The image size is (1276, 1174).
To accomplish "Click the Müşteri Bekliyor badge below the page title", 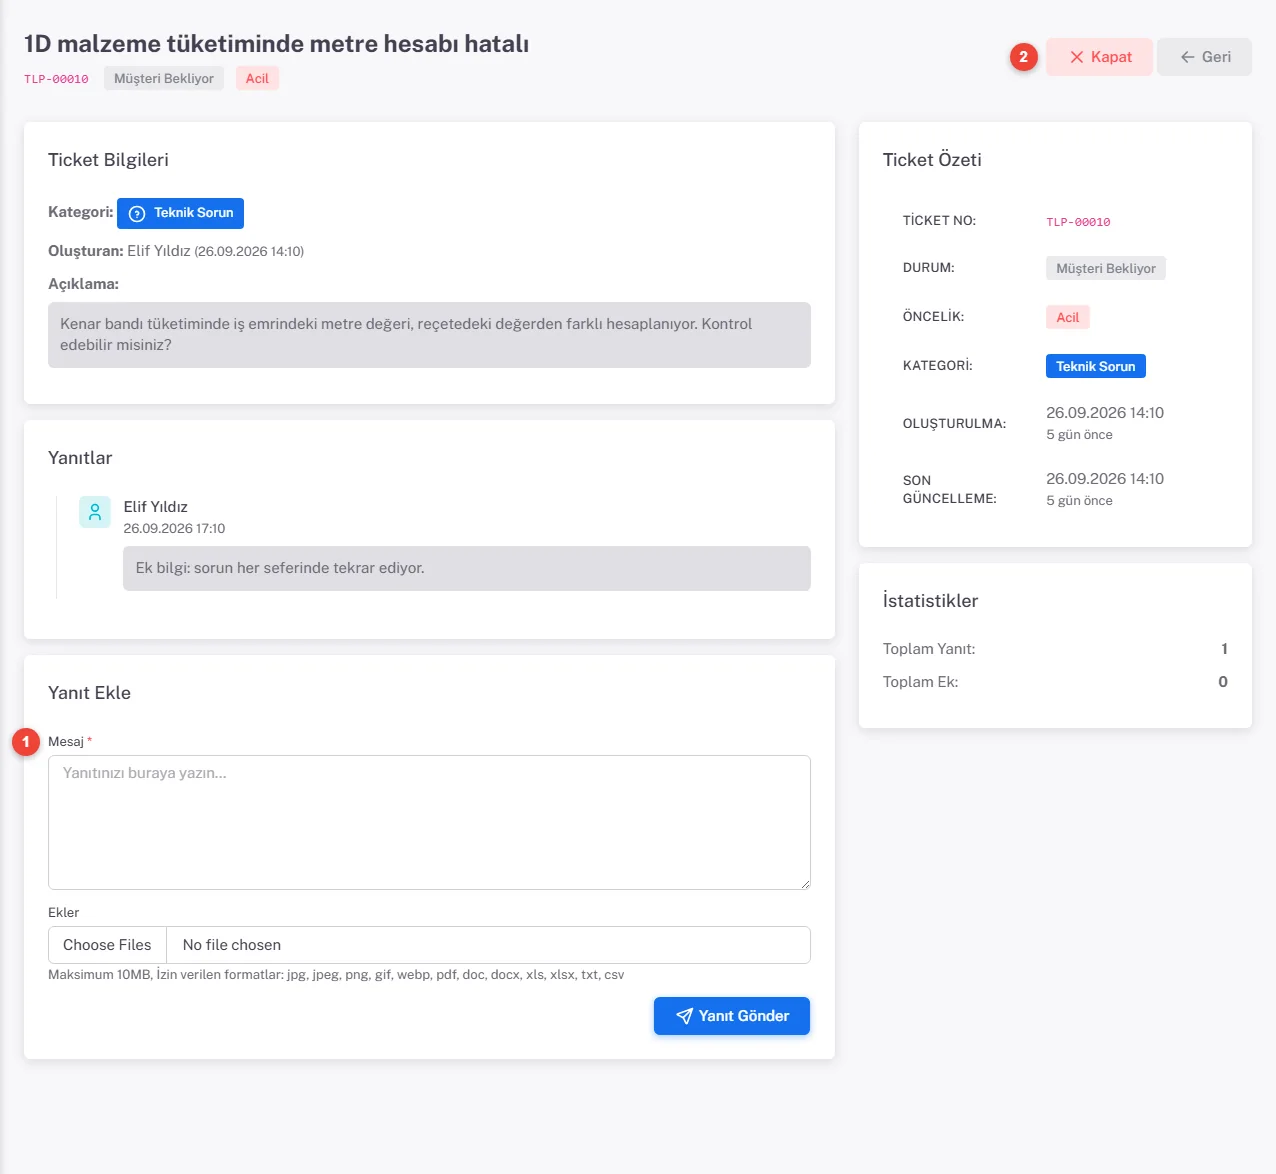I will pos(164,78).
